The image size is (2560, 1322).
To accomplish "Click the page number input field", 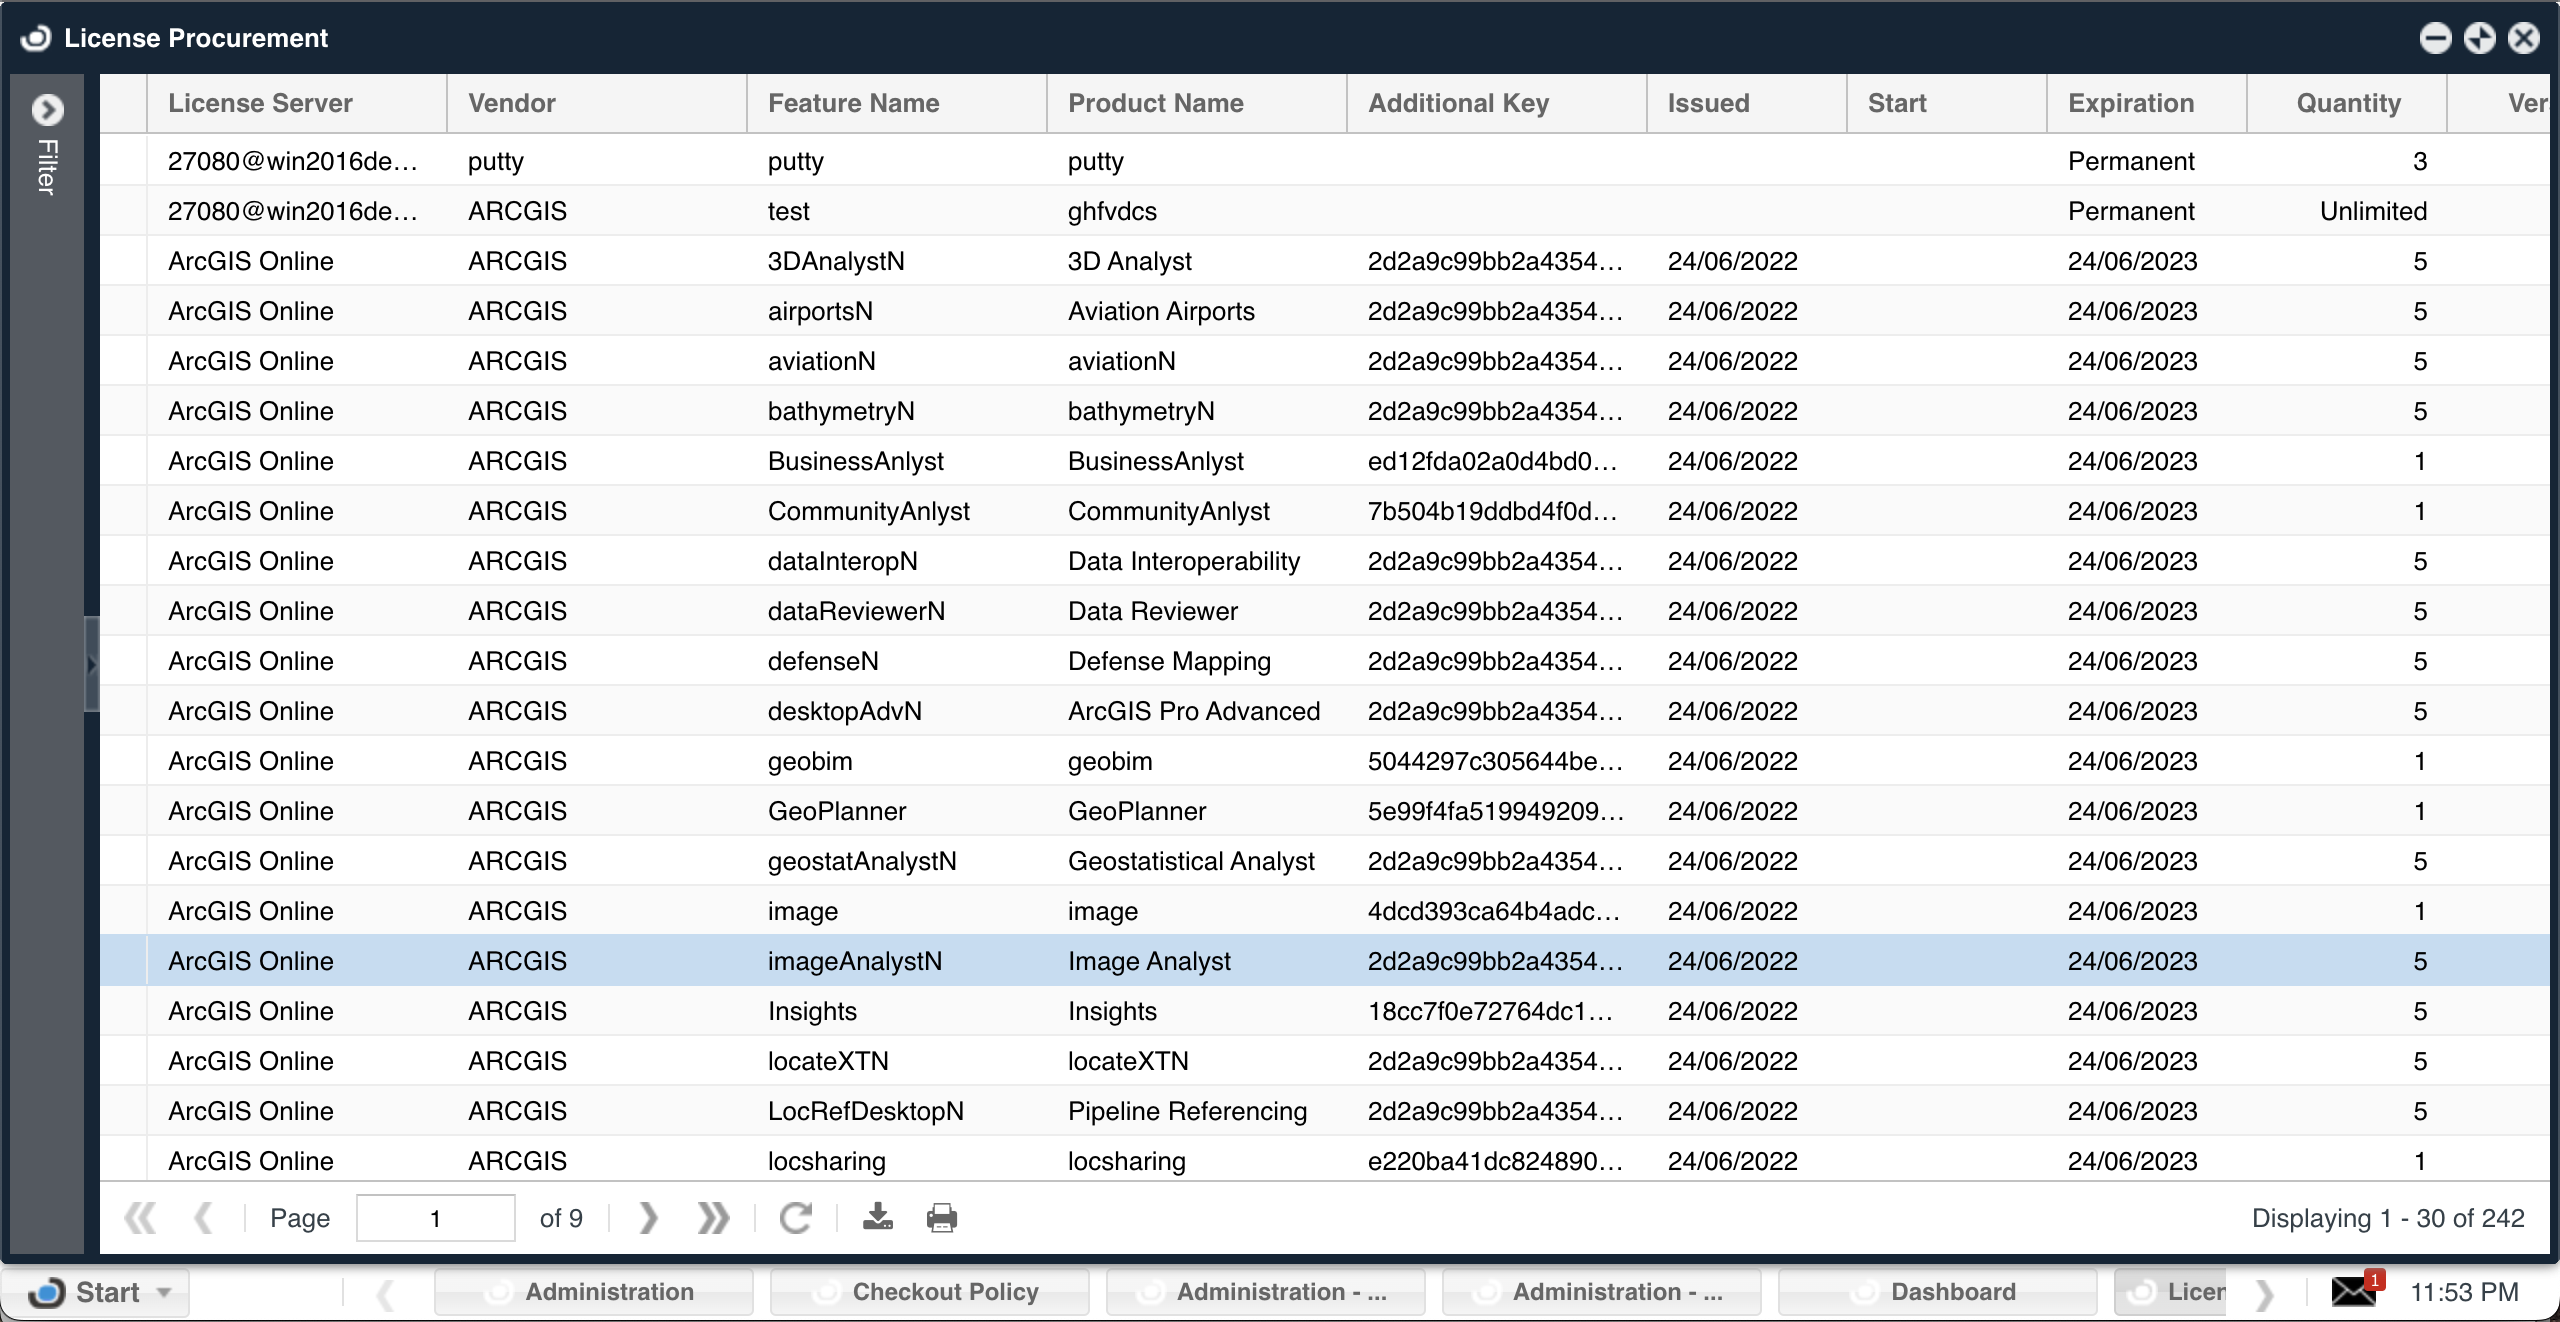I will tap(435, 1218).
